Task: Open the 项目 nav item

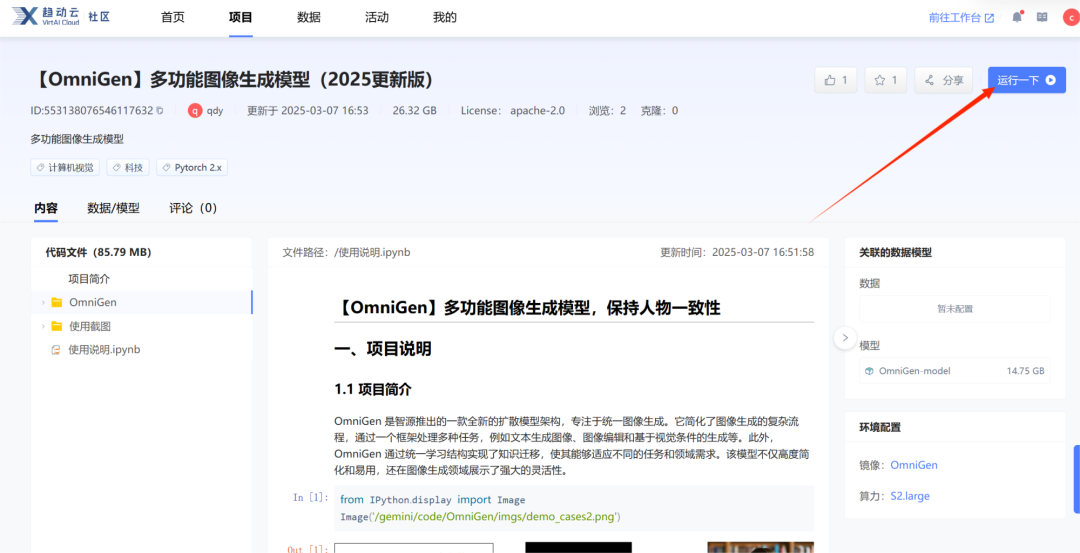Action: click(x=240, y=18)
